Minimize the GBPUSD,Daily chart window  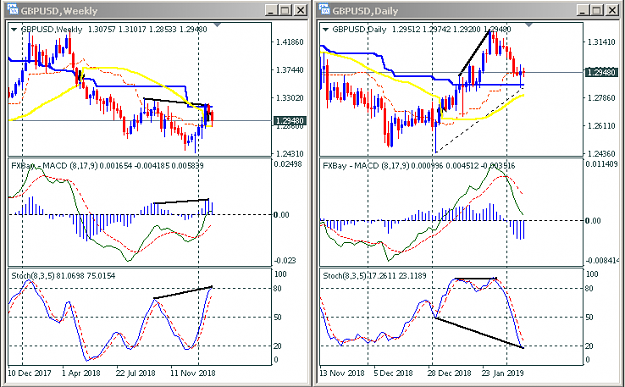tap(584, 10)
